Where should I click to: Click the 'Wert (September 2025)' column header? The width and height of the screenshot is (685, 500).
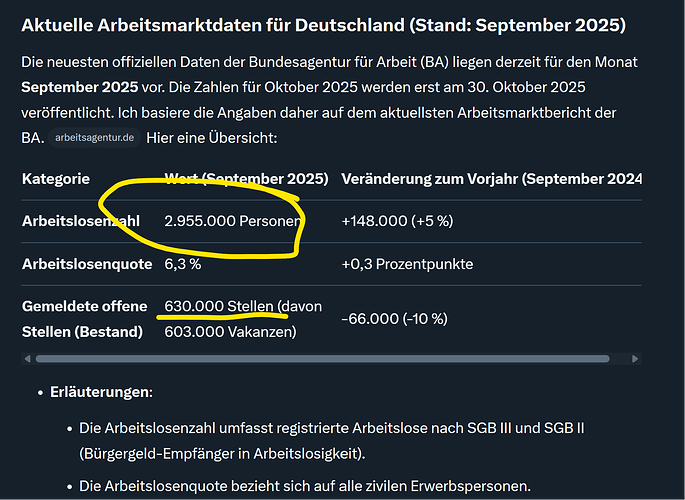[246, 179]
